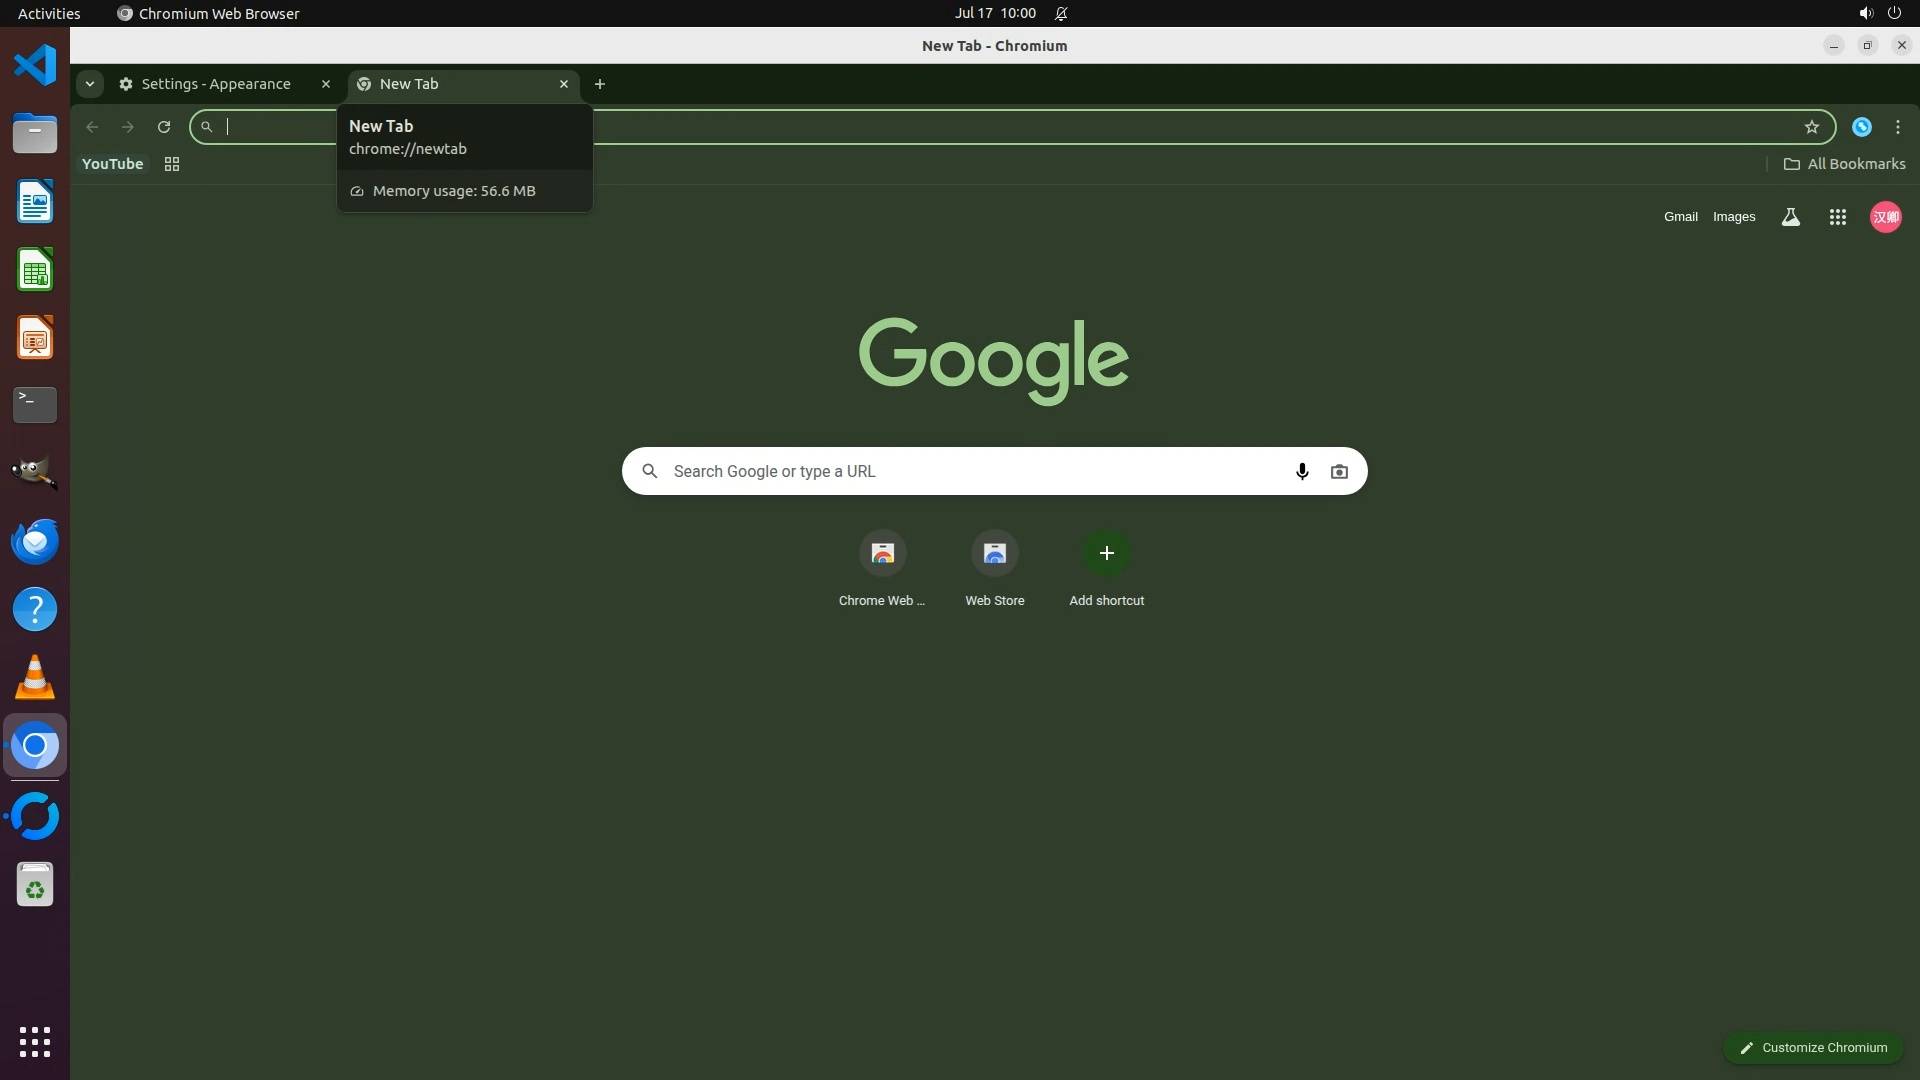
Task: Expand the tab search dropdown arrow
Action: (90, 84)
